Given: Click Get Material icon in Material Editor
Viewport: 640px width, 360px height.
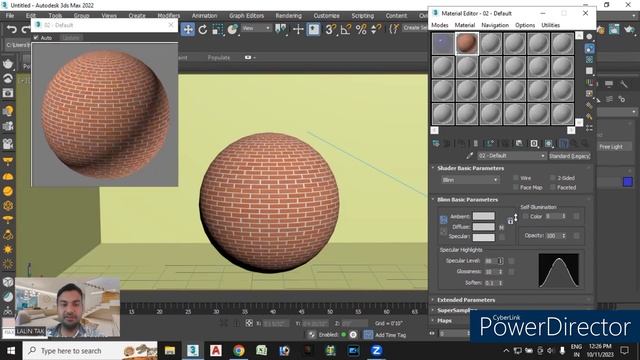Looking at the screenshot, I should click(x=436, y=143).
